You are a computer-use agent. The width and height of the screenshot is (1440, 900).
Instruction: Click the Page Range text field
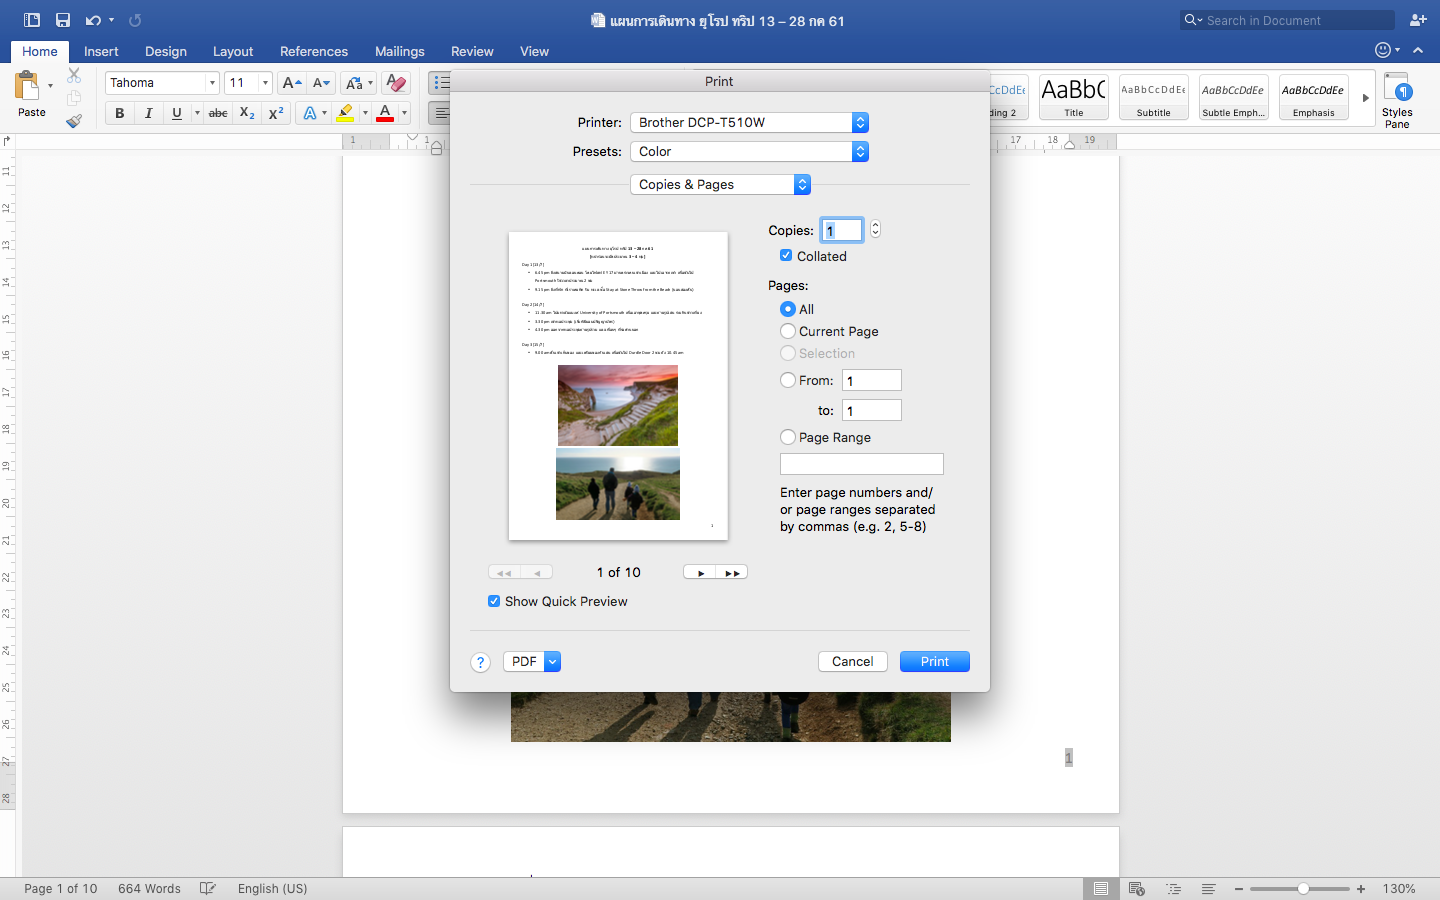tap(861, 464)
